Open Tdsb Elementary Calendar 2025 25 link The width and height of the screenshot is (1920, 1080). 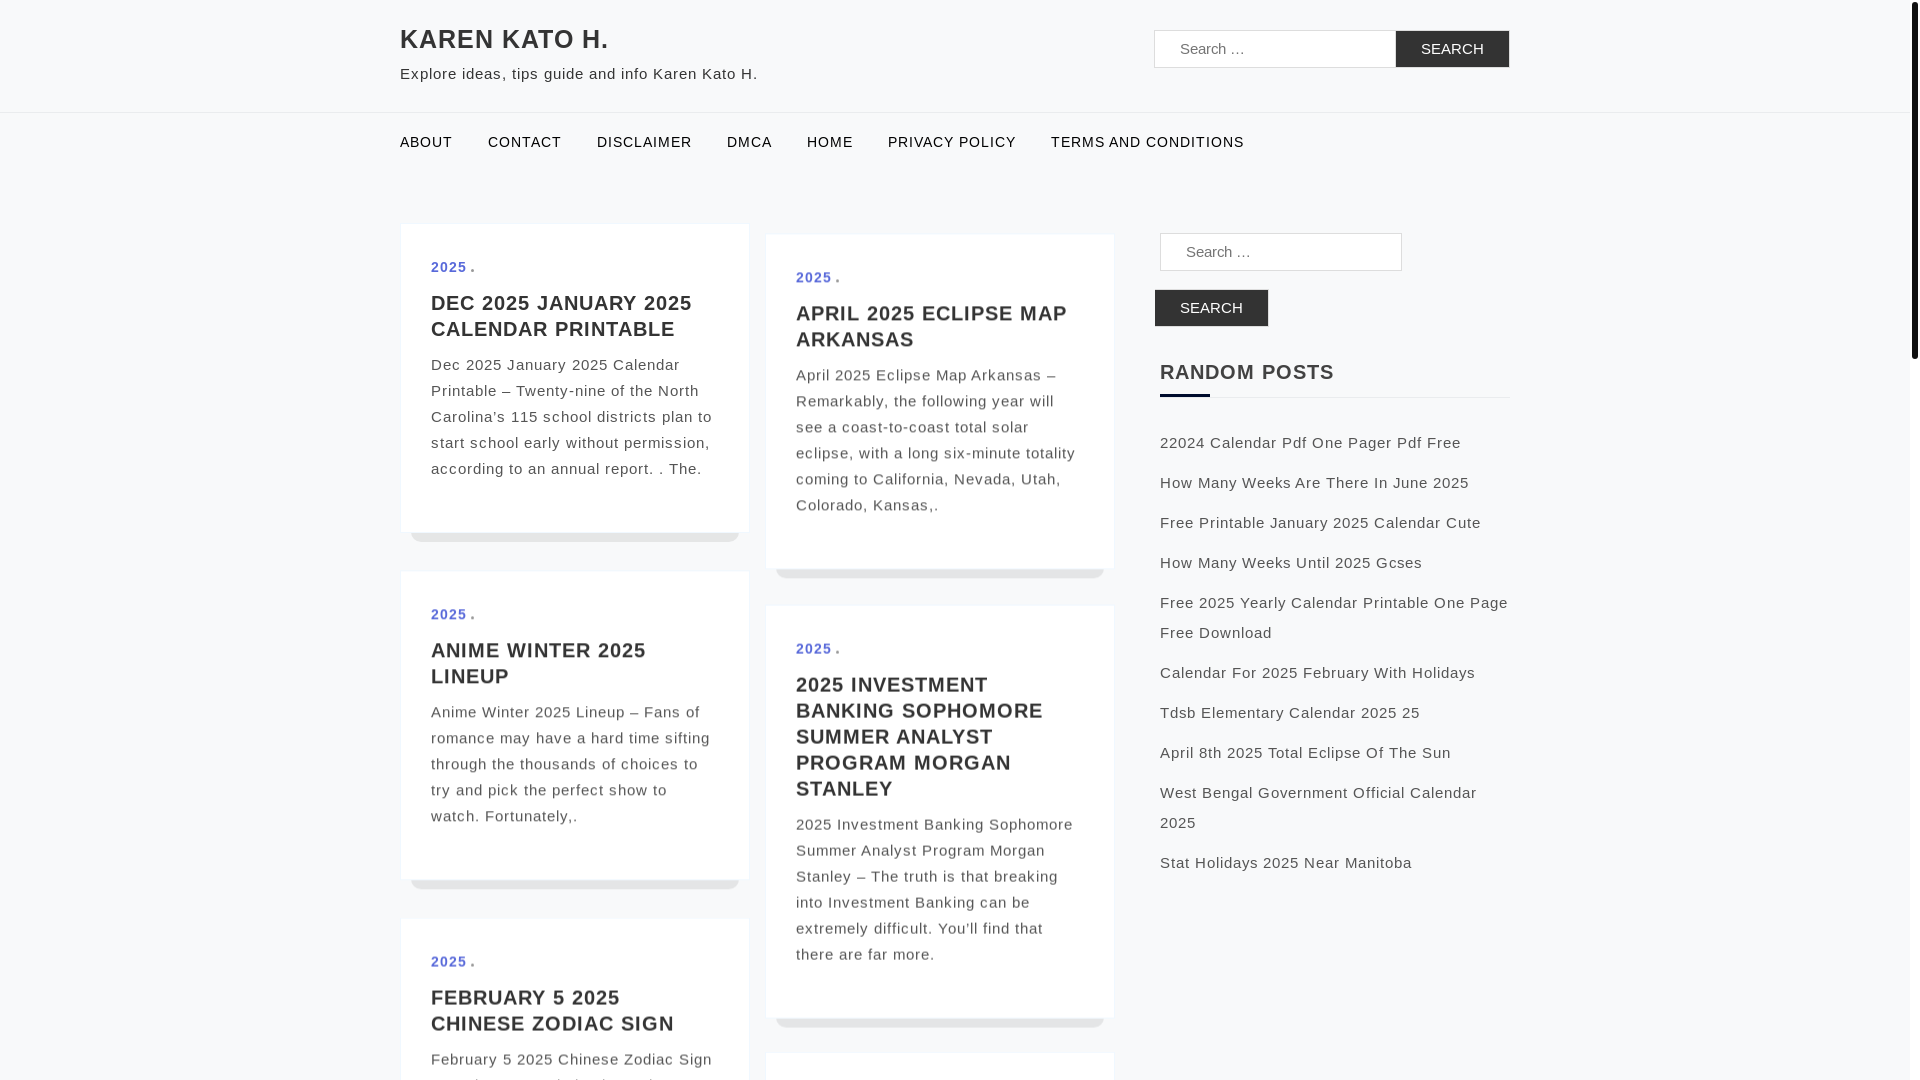[x=1290, y=712]
